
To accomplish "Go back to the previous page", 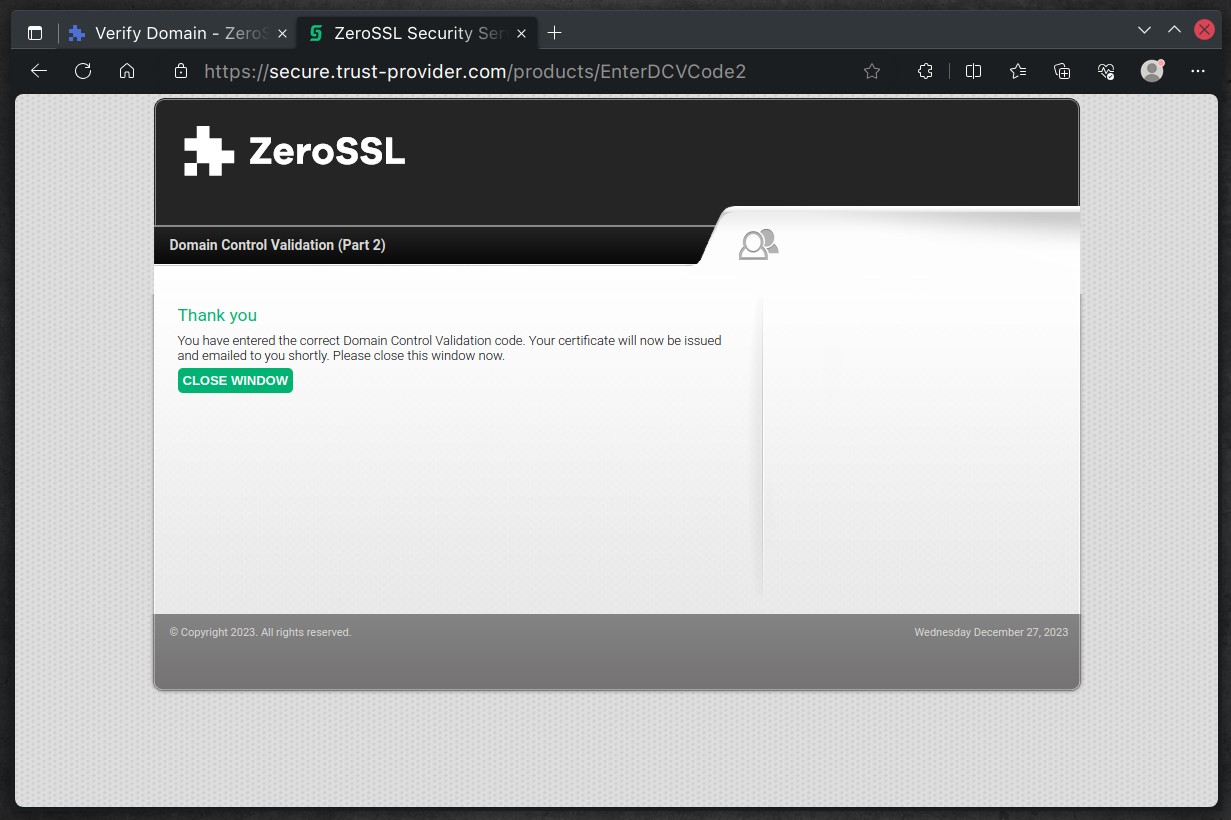I will 39,71.
